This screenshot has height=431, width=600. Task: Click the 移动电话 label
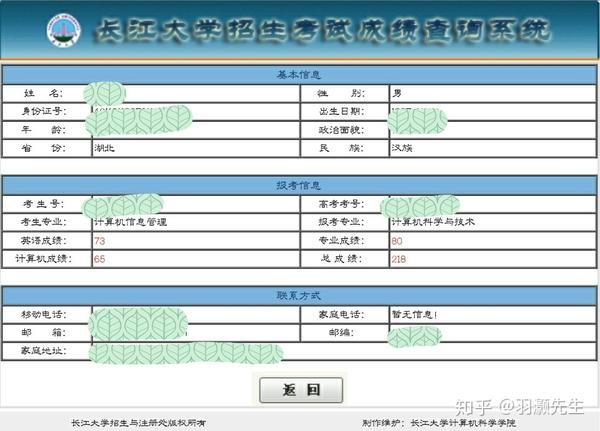pos(43,315)
